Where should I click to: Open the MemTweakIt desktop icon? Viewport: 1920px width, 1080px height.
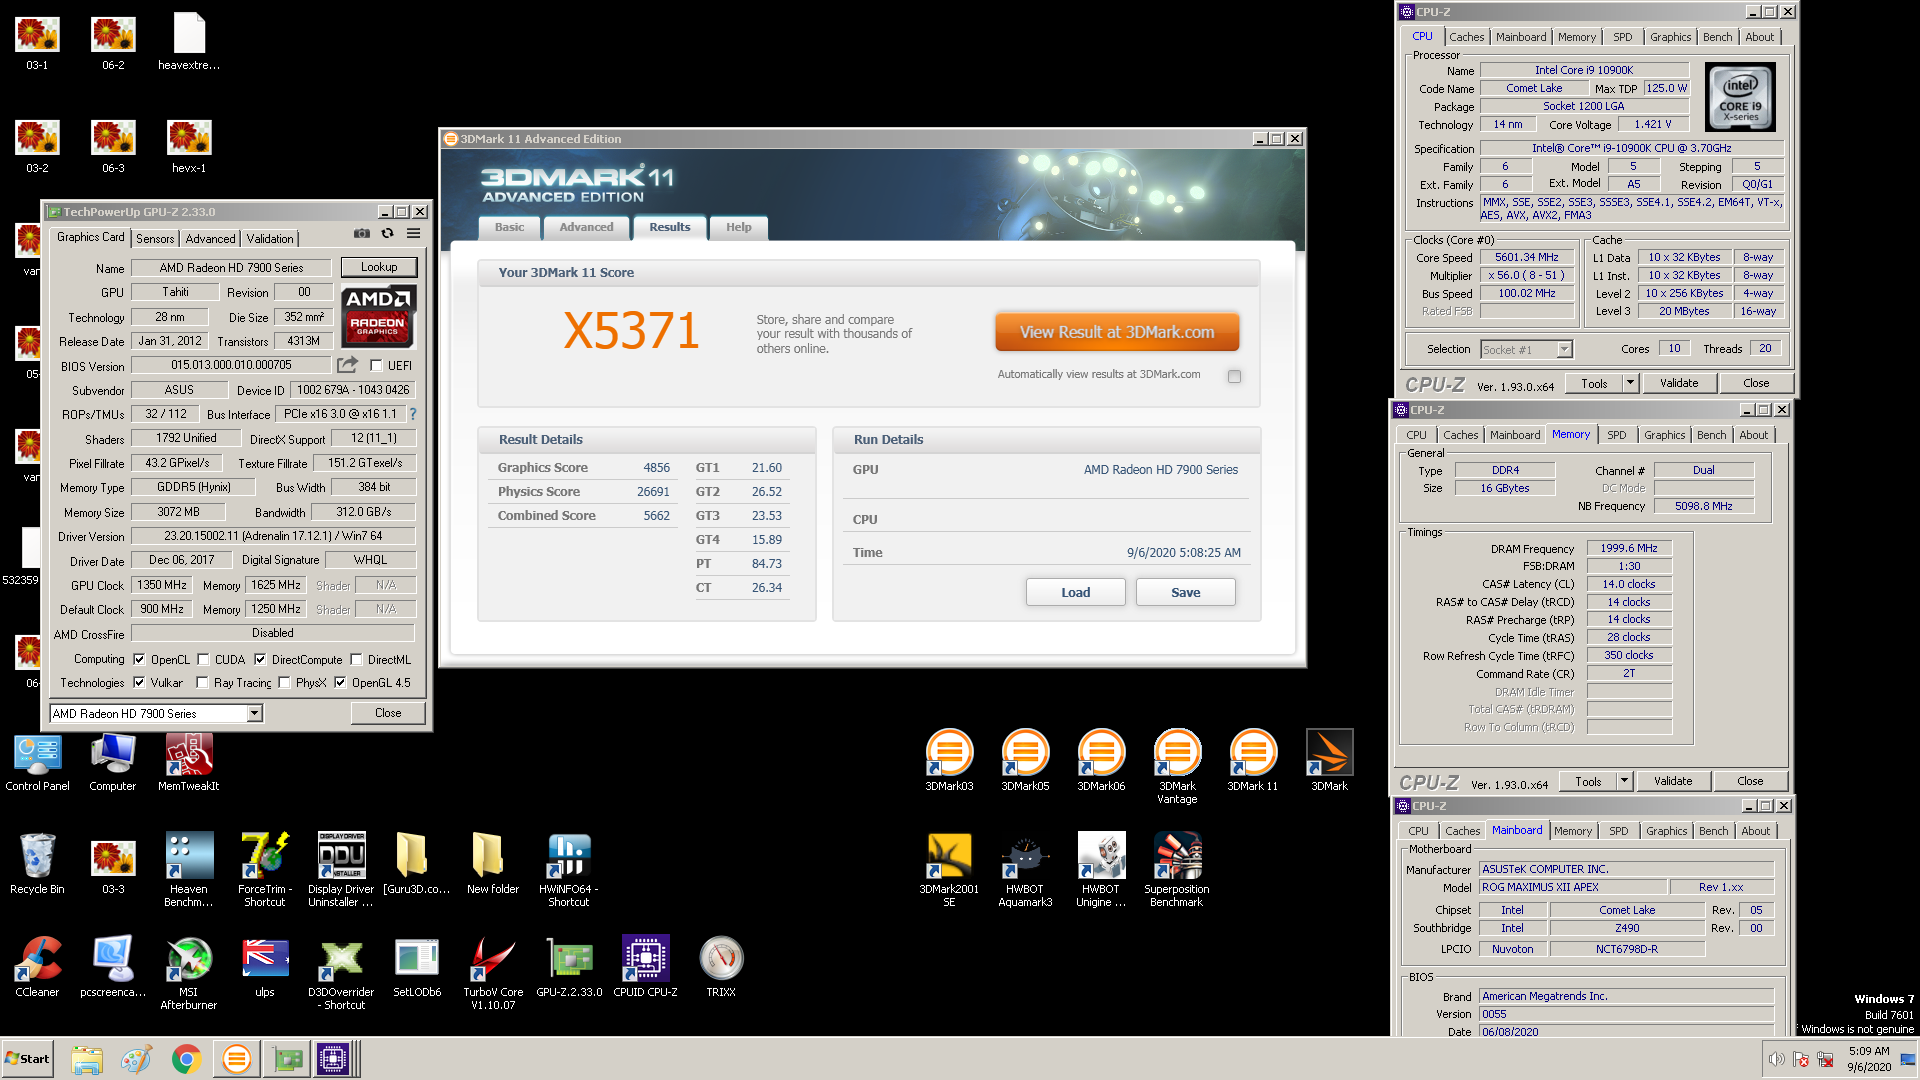[189, 763]
